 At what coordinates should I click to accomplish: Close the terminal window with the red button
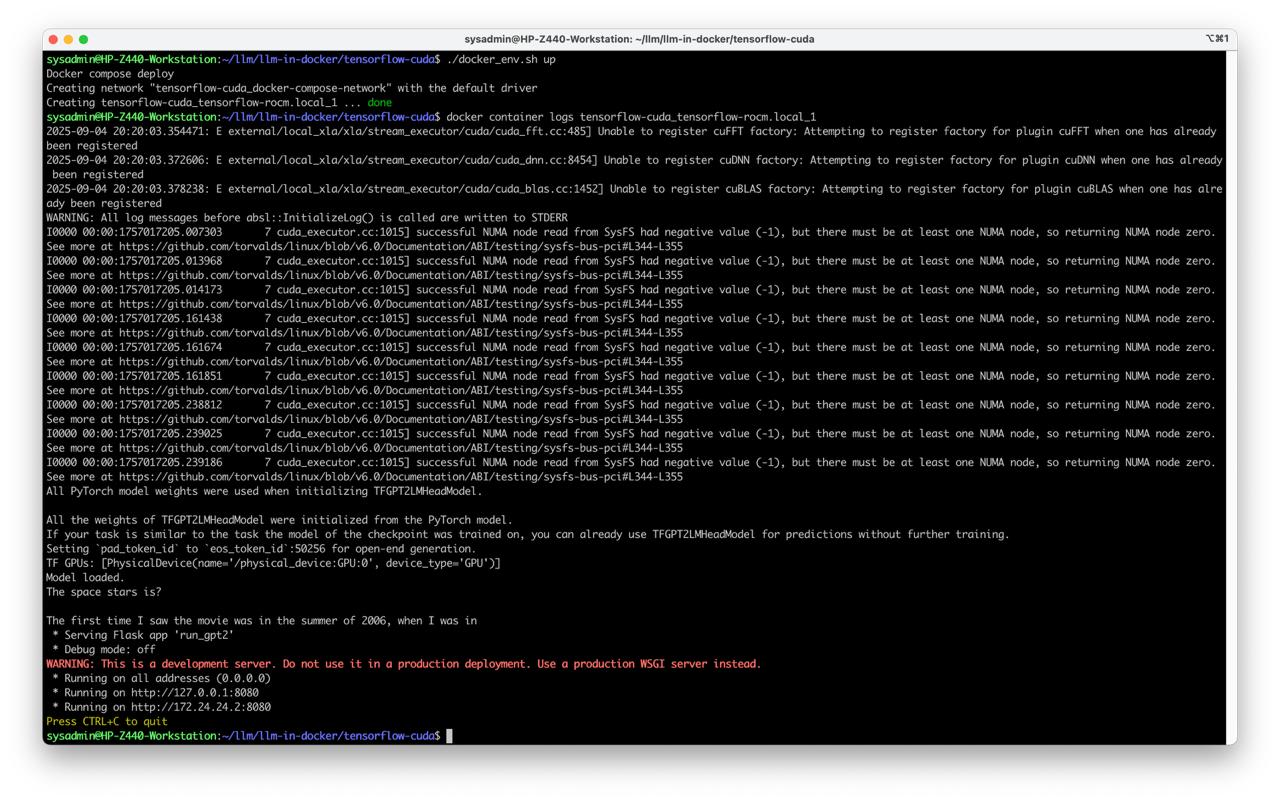point(53,39)
